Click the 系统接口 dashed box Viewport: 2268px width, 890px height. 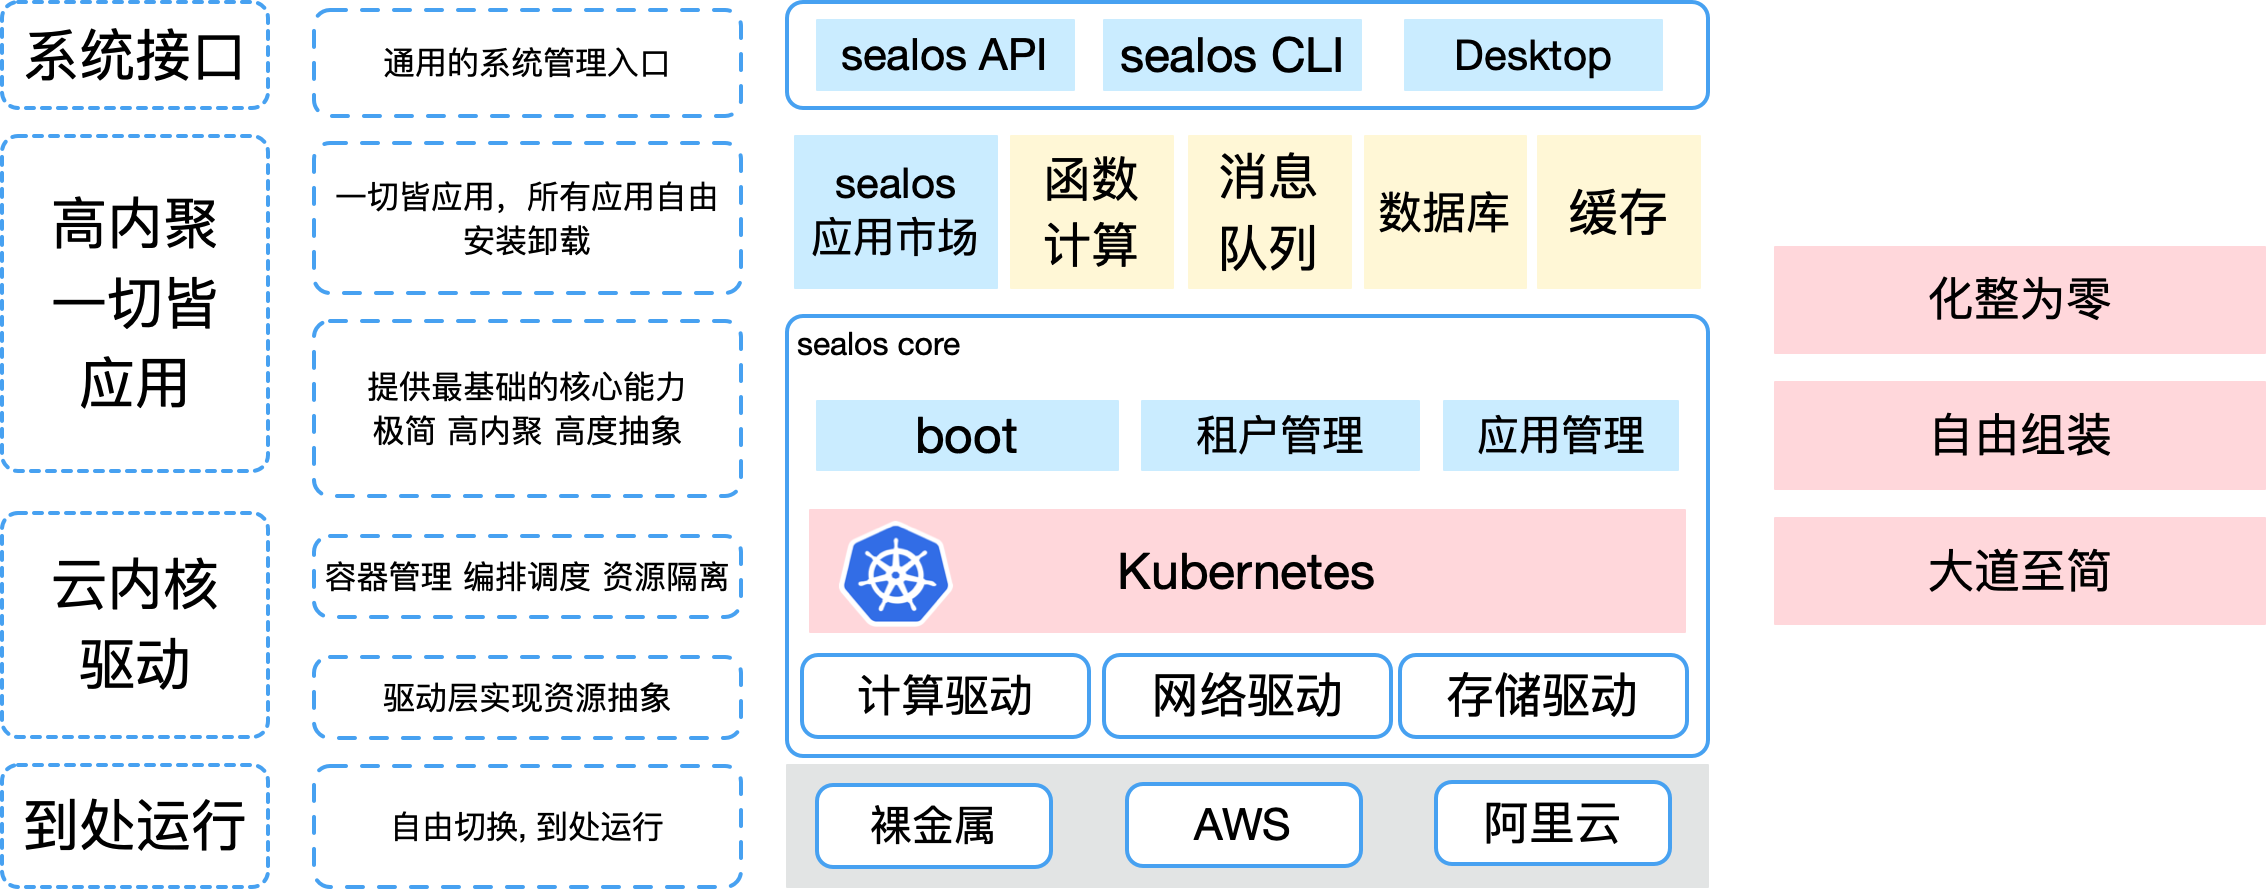click(135, 55)
